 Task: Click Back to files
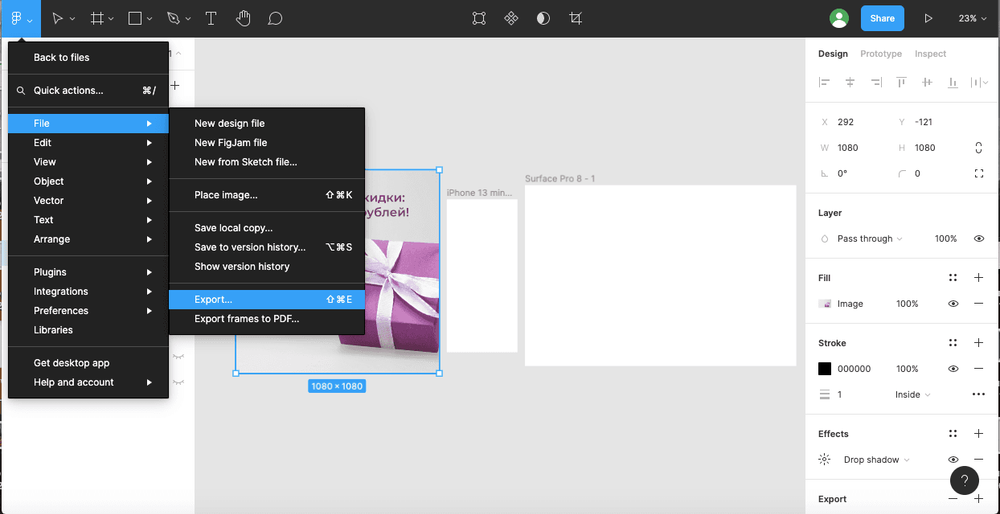tap(61, 58)
